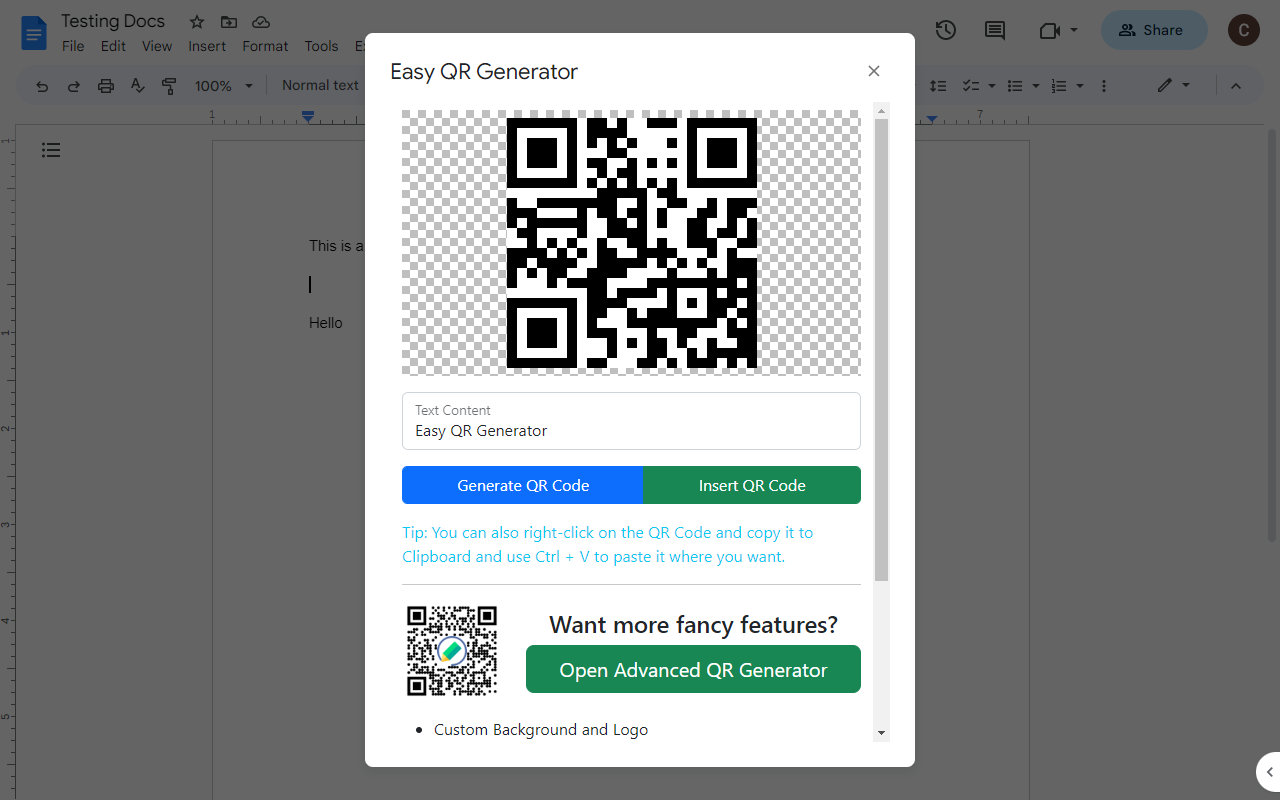Click the left indent ruler marker
Screen dimensions: 1280x800
click(308, 118)
